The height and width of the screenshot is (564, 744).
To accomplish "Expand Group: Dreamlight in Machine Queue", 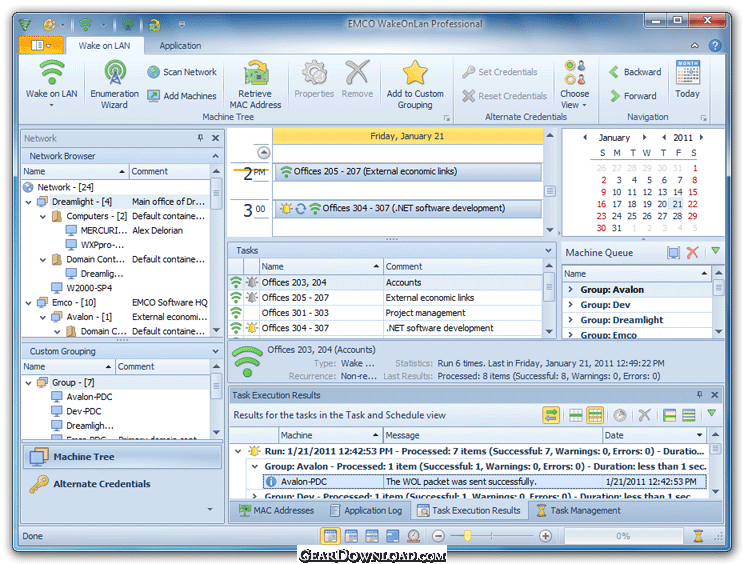I will (x=570, y=320).
